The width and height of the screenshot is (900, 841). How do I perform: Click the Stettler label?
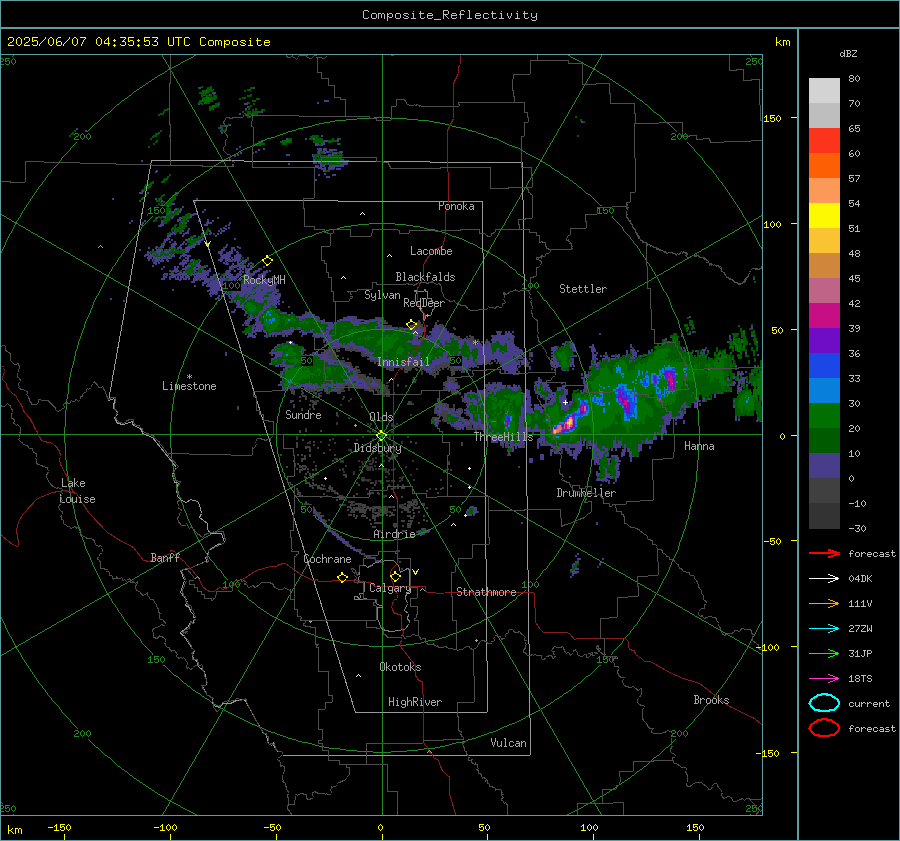click(583, 289)
